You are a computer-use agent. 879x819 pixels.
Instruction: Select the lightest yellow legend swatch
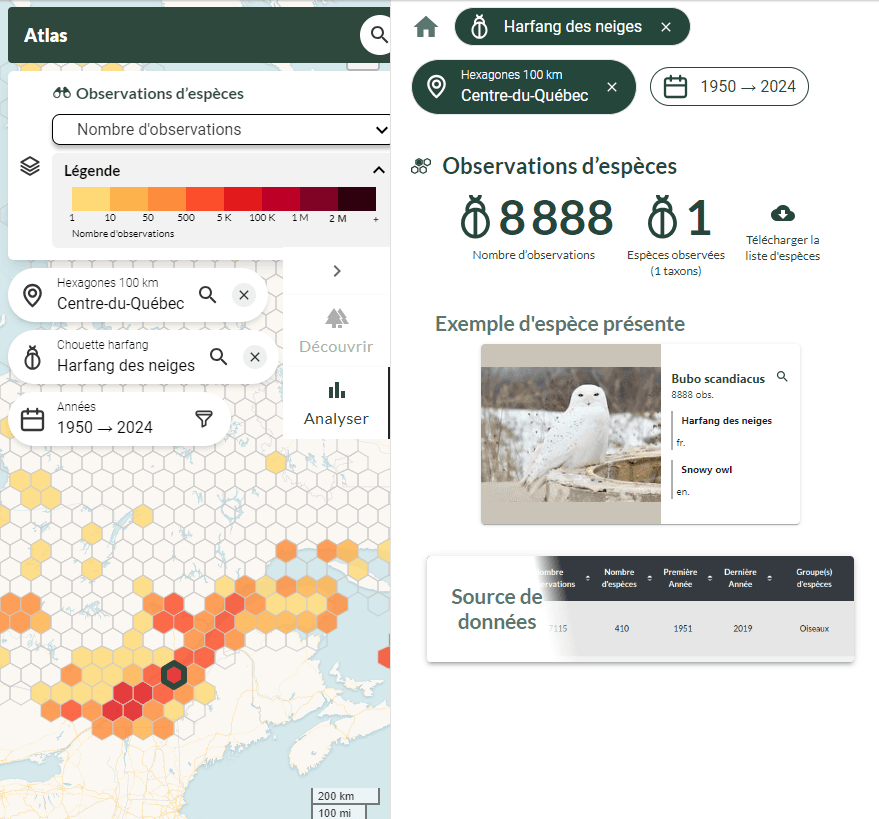click(91, 199)
